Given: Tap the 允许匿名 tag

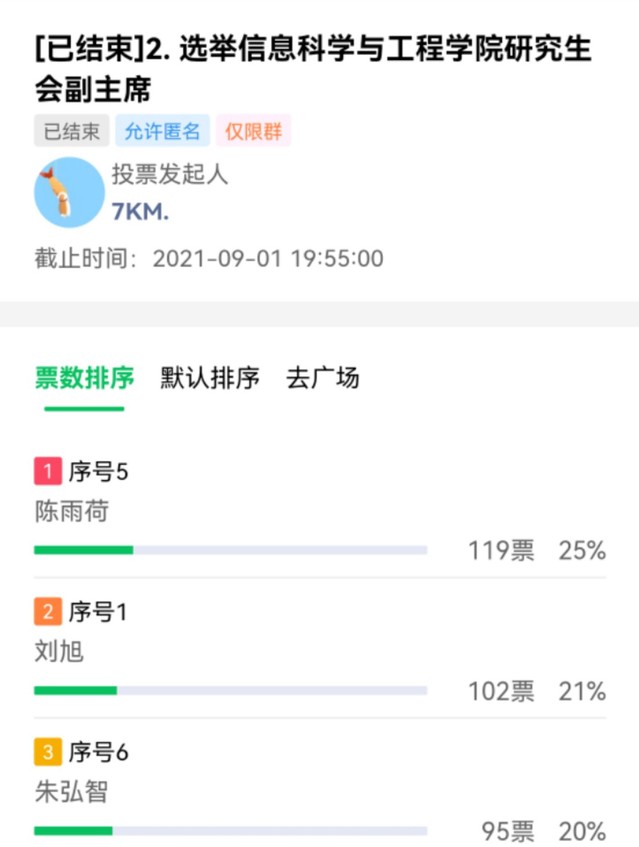Looking at the screenshot, I should click(x=162, y=131).
